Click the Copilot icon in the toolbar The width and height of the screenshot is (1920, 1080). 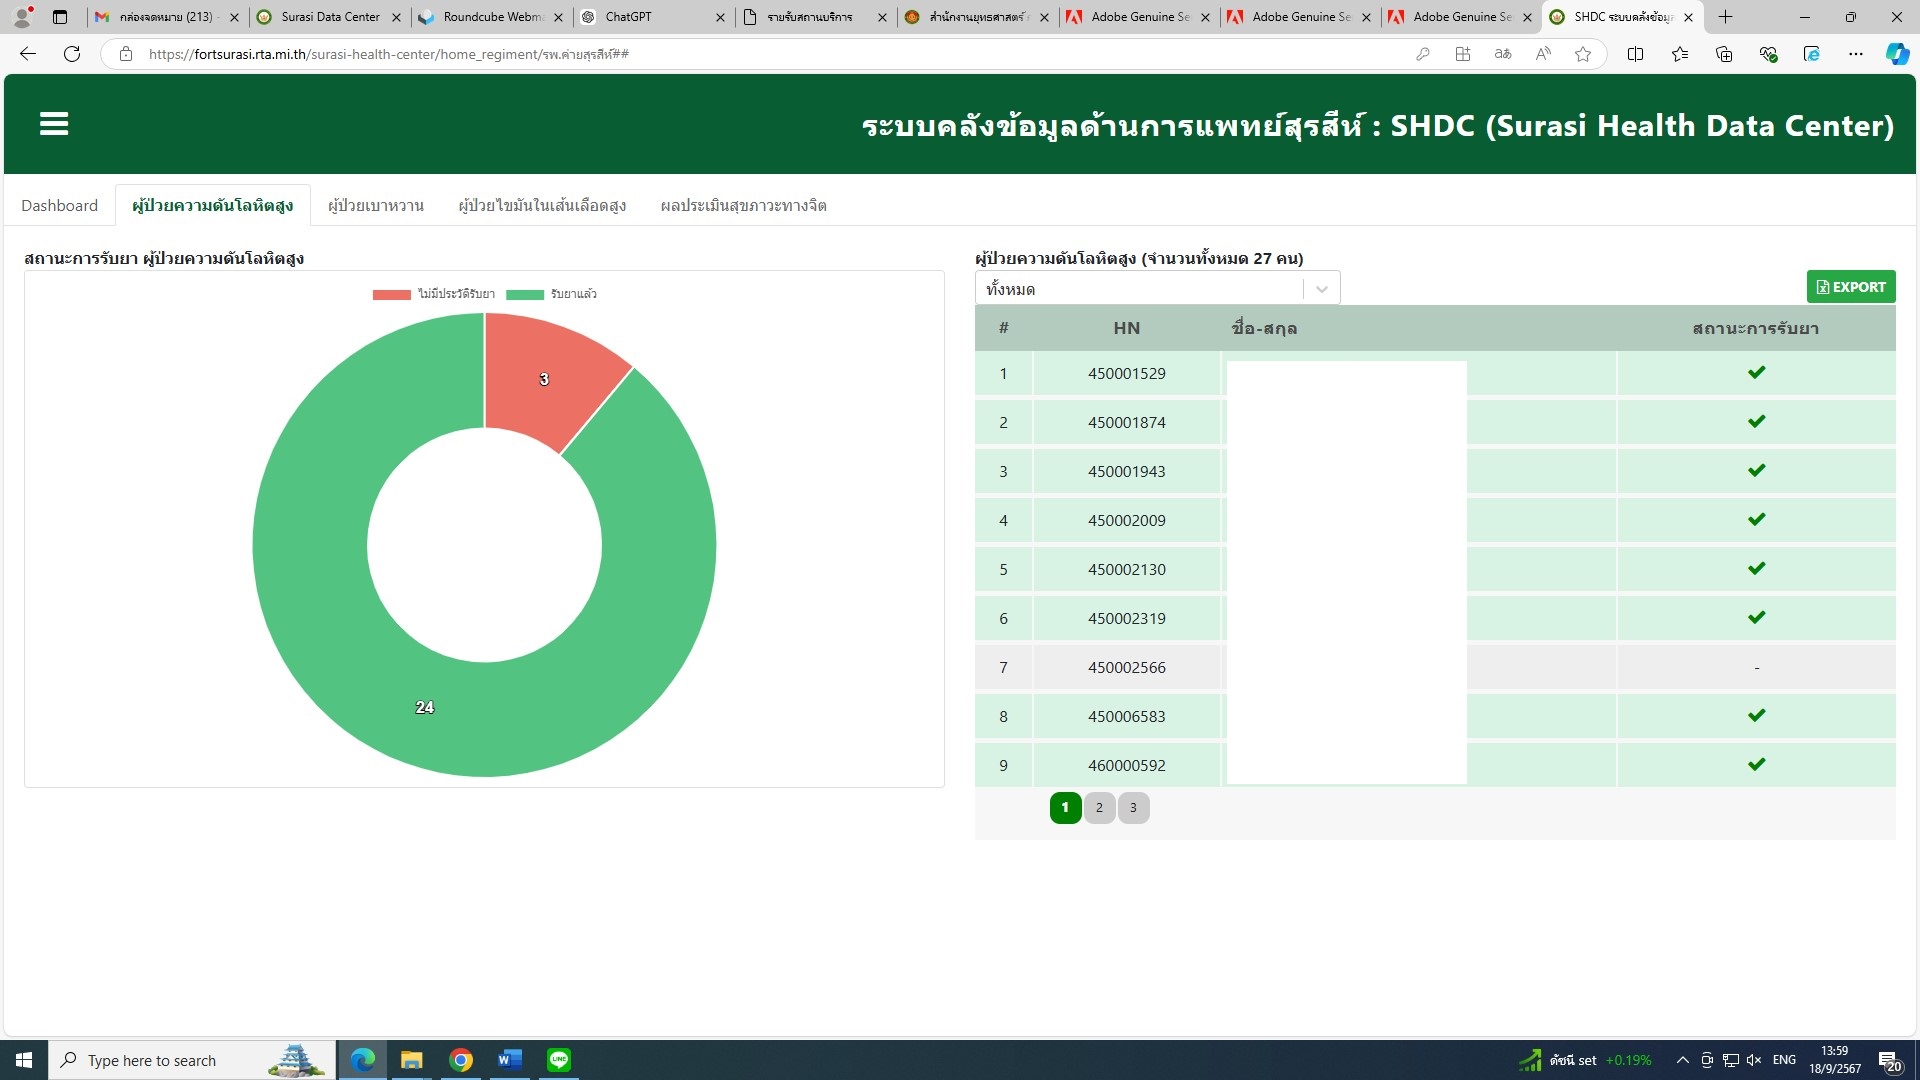(x=1897, y=54)
